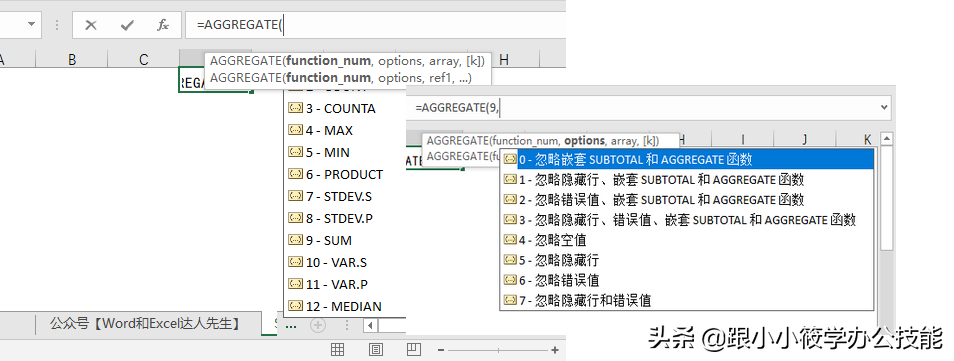Zoom out with the minus button

(441, 350)
